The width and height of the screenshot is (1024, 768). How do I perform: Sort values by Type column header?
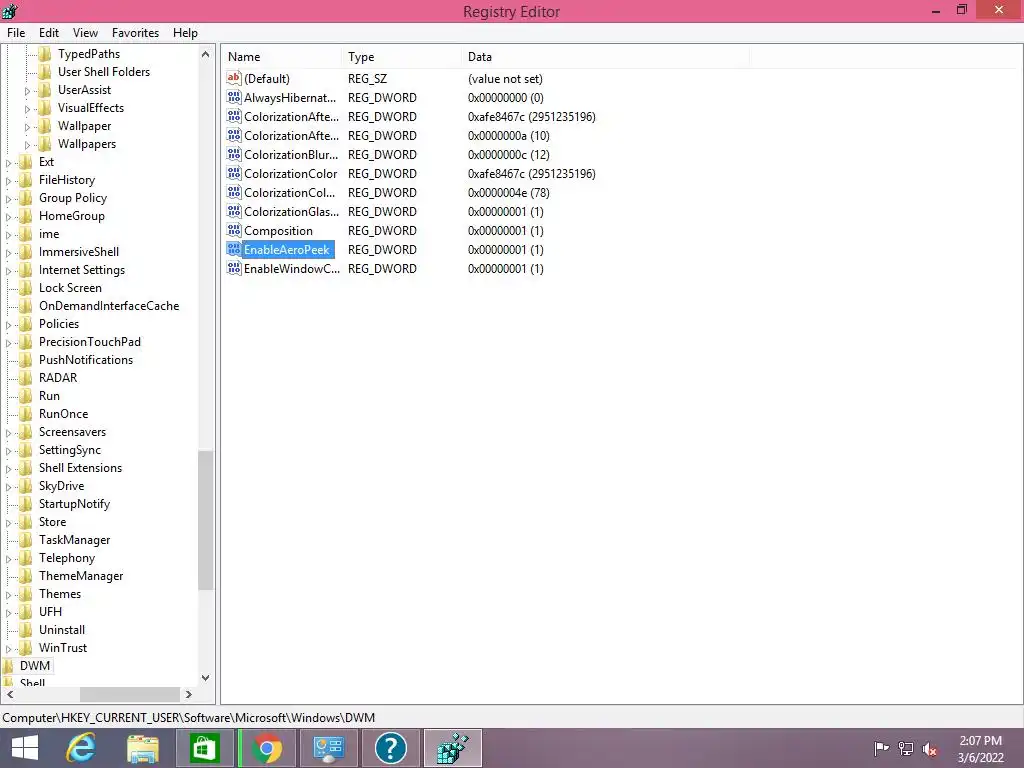(401, 57)
